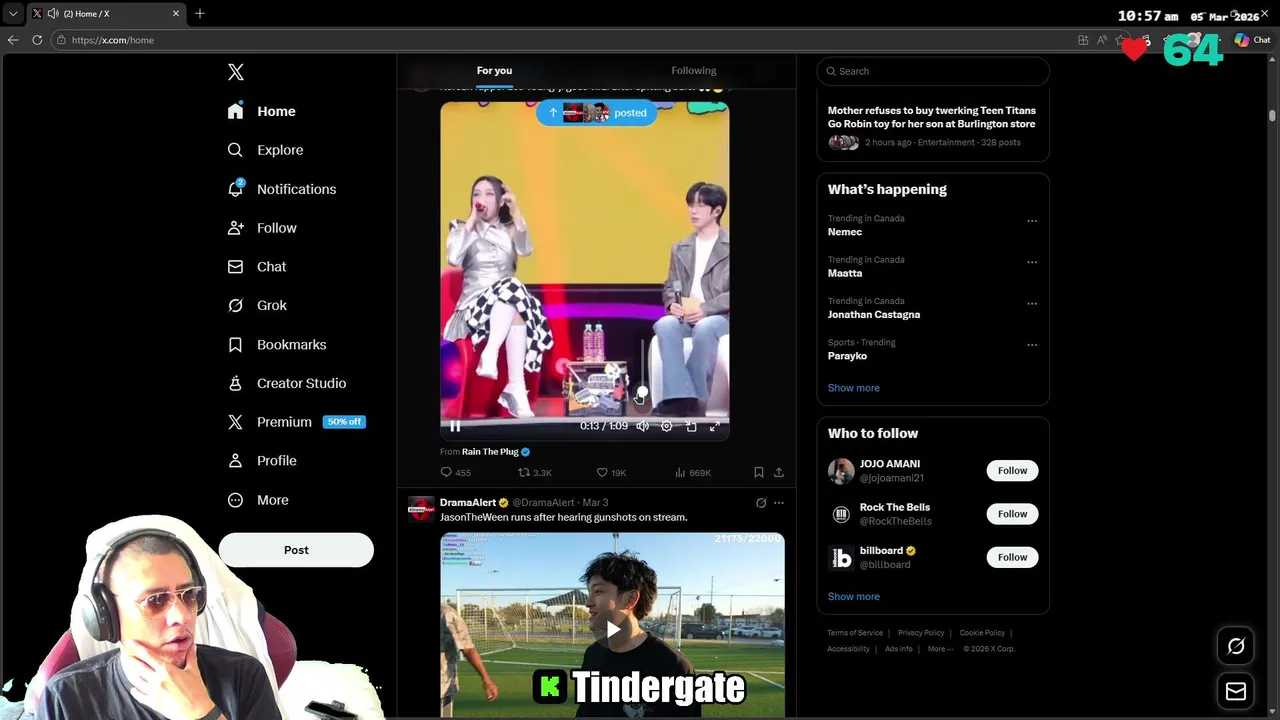Open Grok from the sidebar
1280x720 pixels.
[x=258, y=306]
